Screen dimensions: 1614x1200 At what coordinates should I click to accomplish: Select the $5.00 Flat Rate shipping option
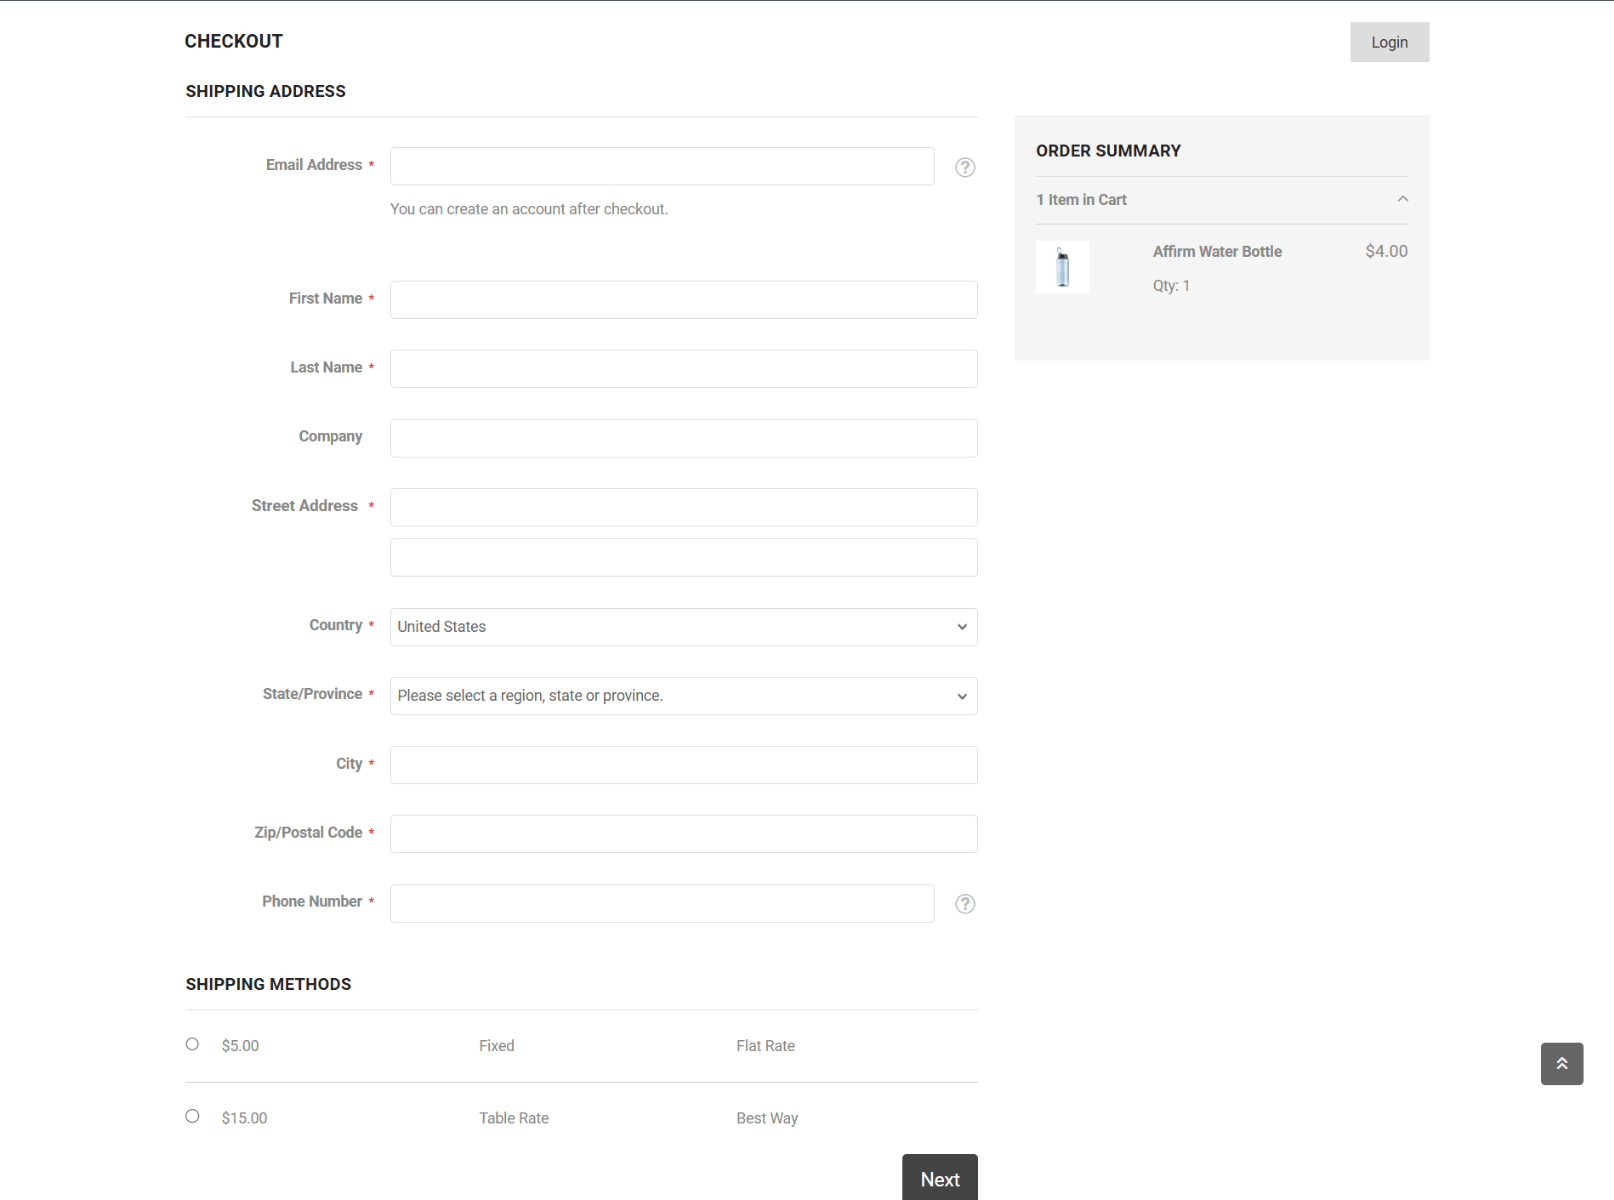(x=192, y=1044)
